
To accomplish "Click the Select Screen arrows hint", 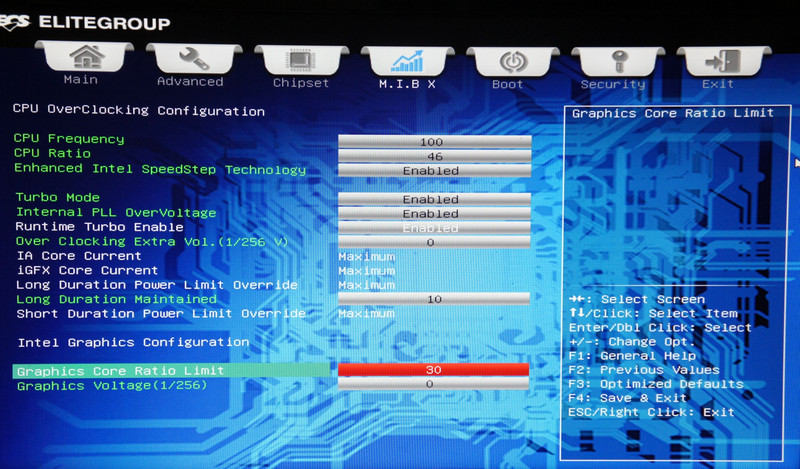I will 637,299.
